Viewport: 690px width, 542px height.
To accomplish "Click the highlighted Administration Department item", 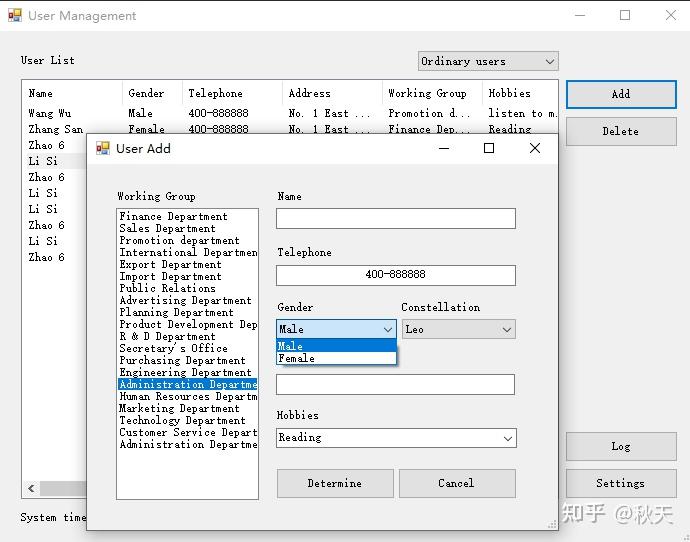I will pyautogui.click(x=187, y=385).
